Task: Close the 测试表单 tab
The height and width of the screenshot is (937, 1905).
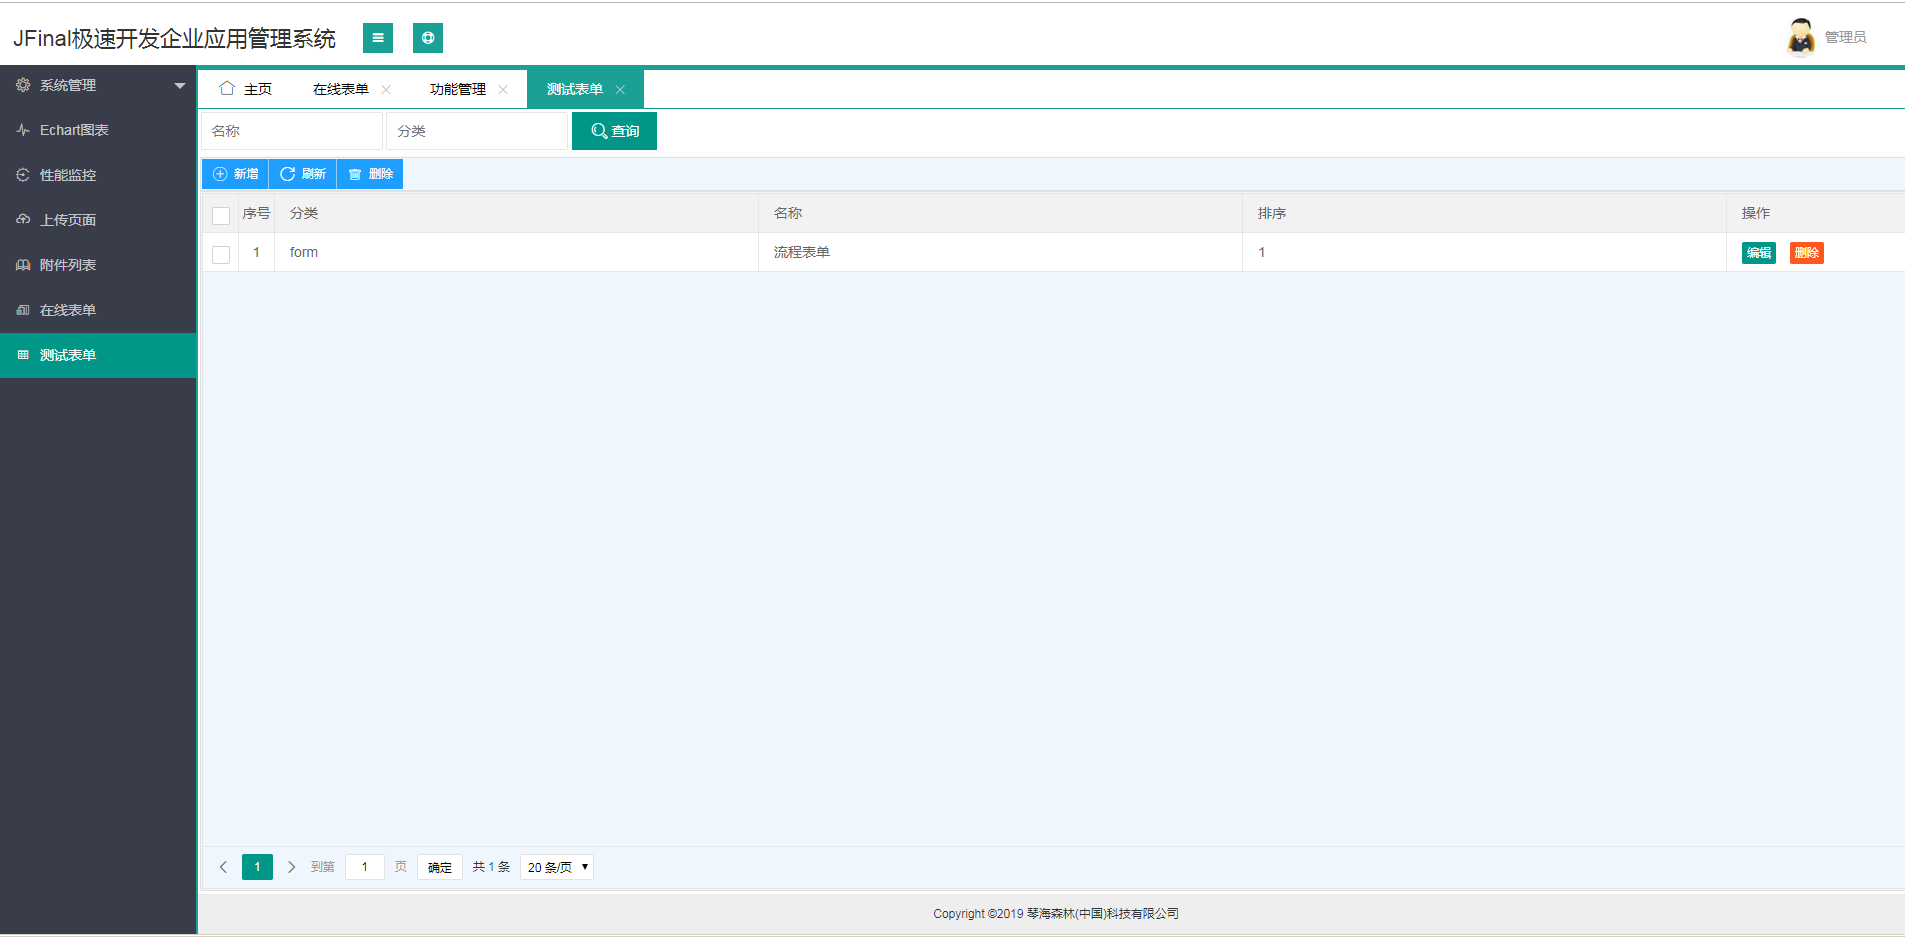Action: pos(620,90)
